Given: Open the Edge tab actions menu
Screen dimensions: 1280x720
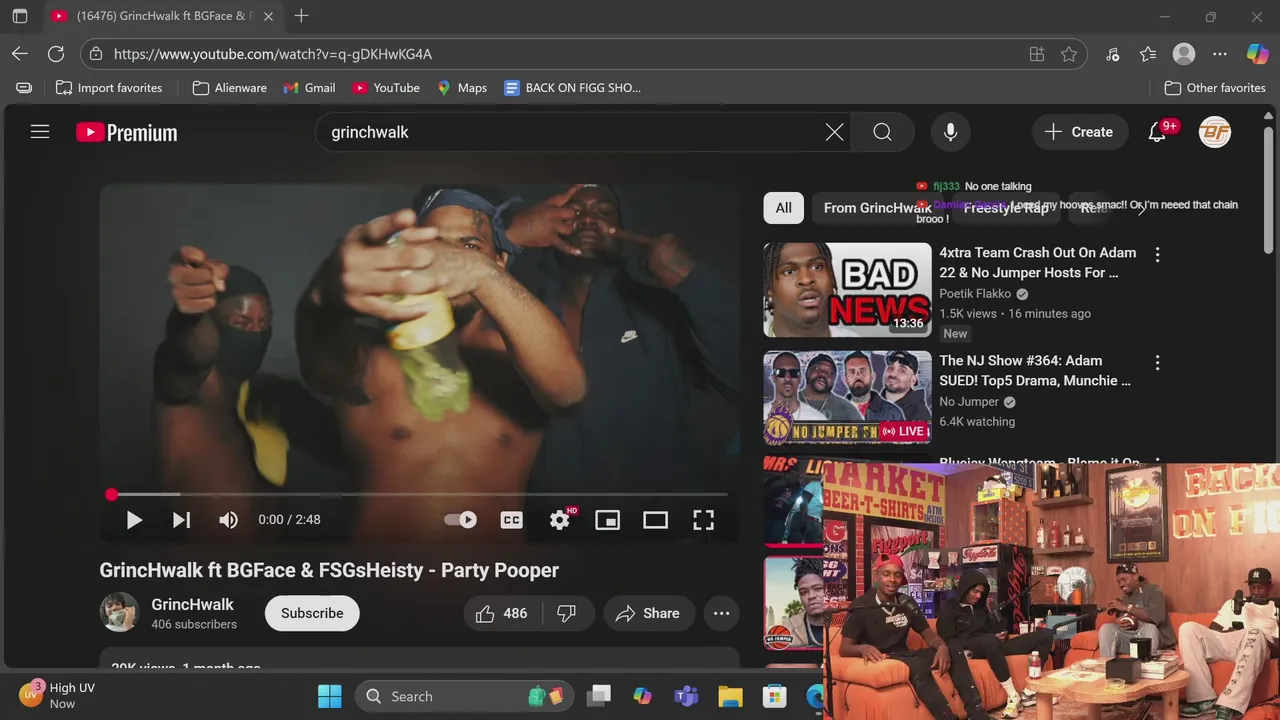Looking at the screenshot, I should click(20, 16).
